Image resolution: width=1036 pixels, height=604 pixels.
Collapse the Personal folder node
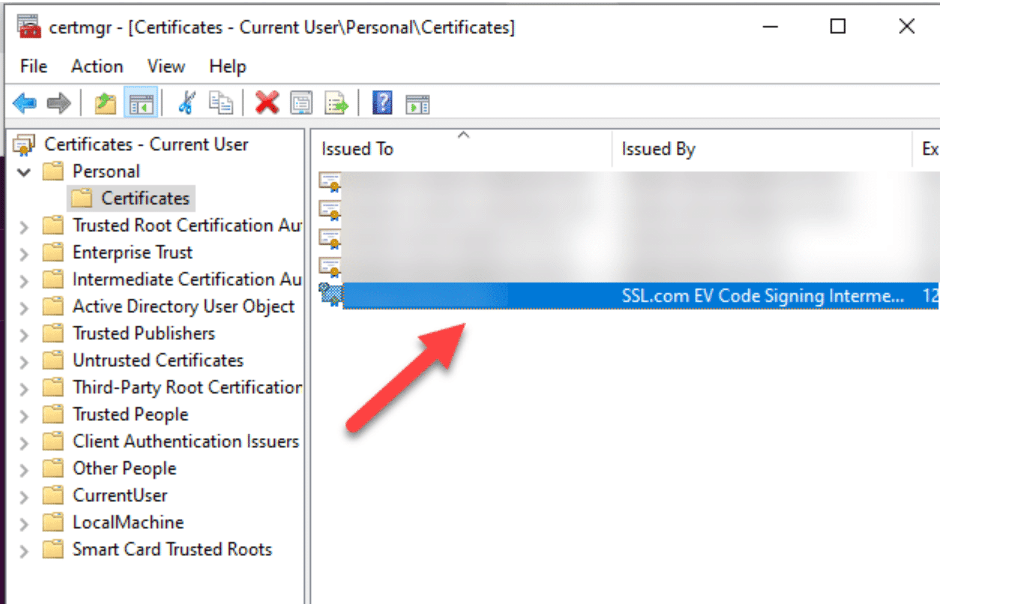pyautogui.click(x=24, y=172)
